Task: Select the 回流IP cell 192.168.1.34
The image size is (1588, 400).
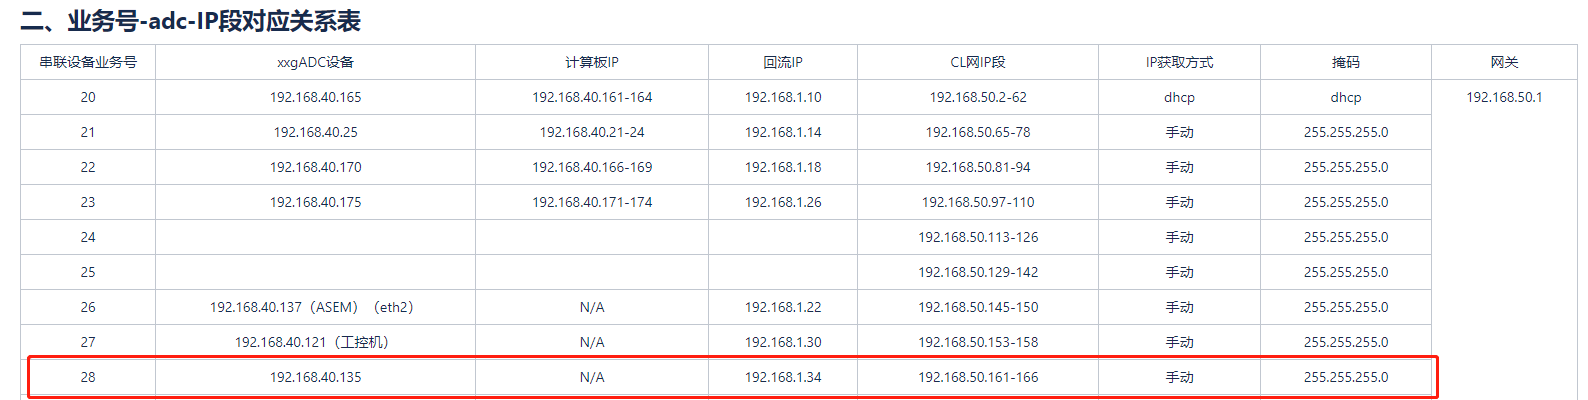Action: pos(783,377)
